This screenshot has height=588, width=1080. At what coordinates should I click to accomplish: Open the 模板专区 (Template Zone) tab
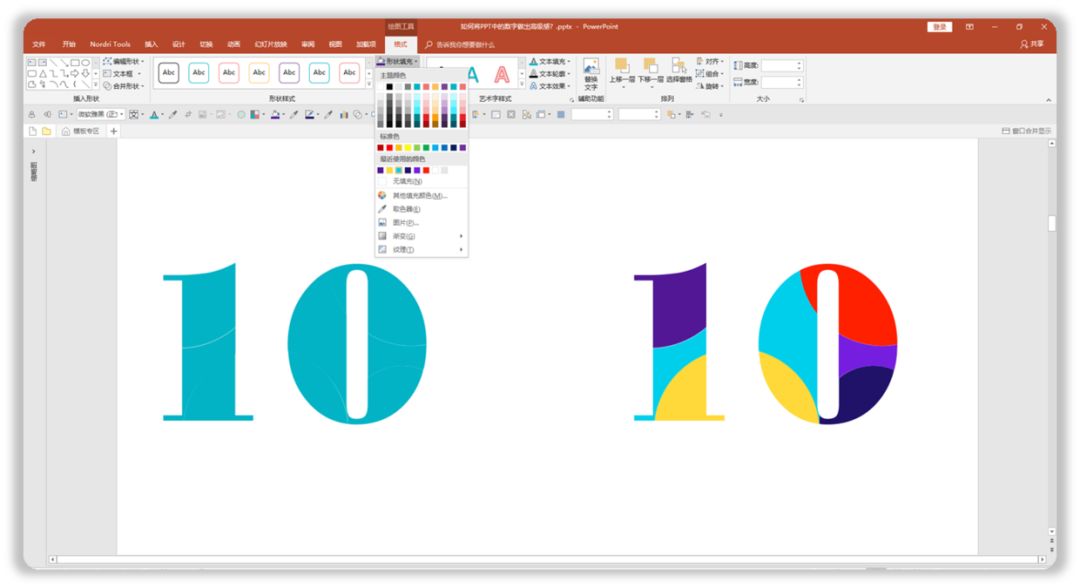[81, 131]
